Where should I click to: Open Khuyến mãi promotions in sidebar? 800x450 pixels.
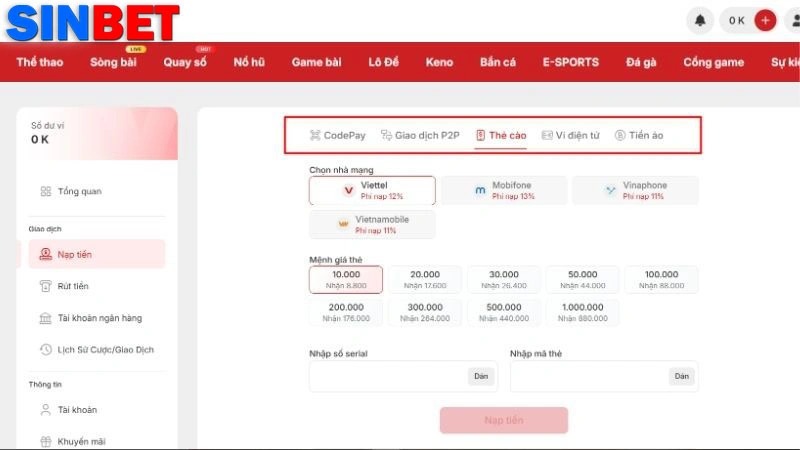coord(81,441)
